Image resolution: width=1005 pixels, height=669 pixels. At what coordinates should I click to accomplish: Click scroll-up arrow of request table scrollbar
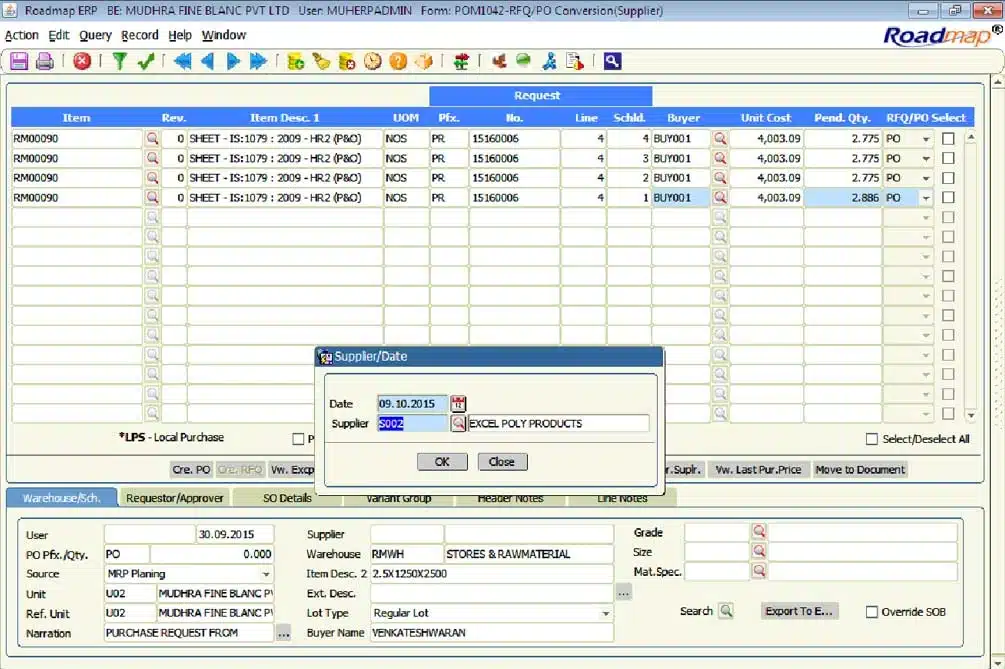pos(971,137)
